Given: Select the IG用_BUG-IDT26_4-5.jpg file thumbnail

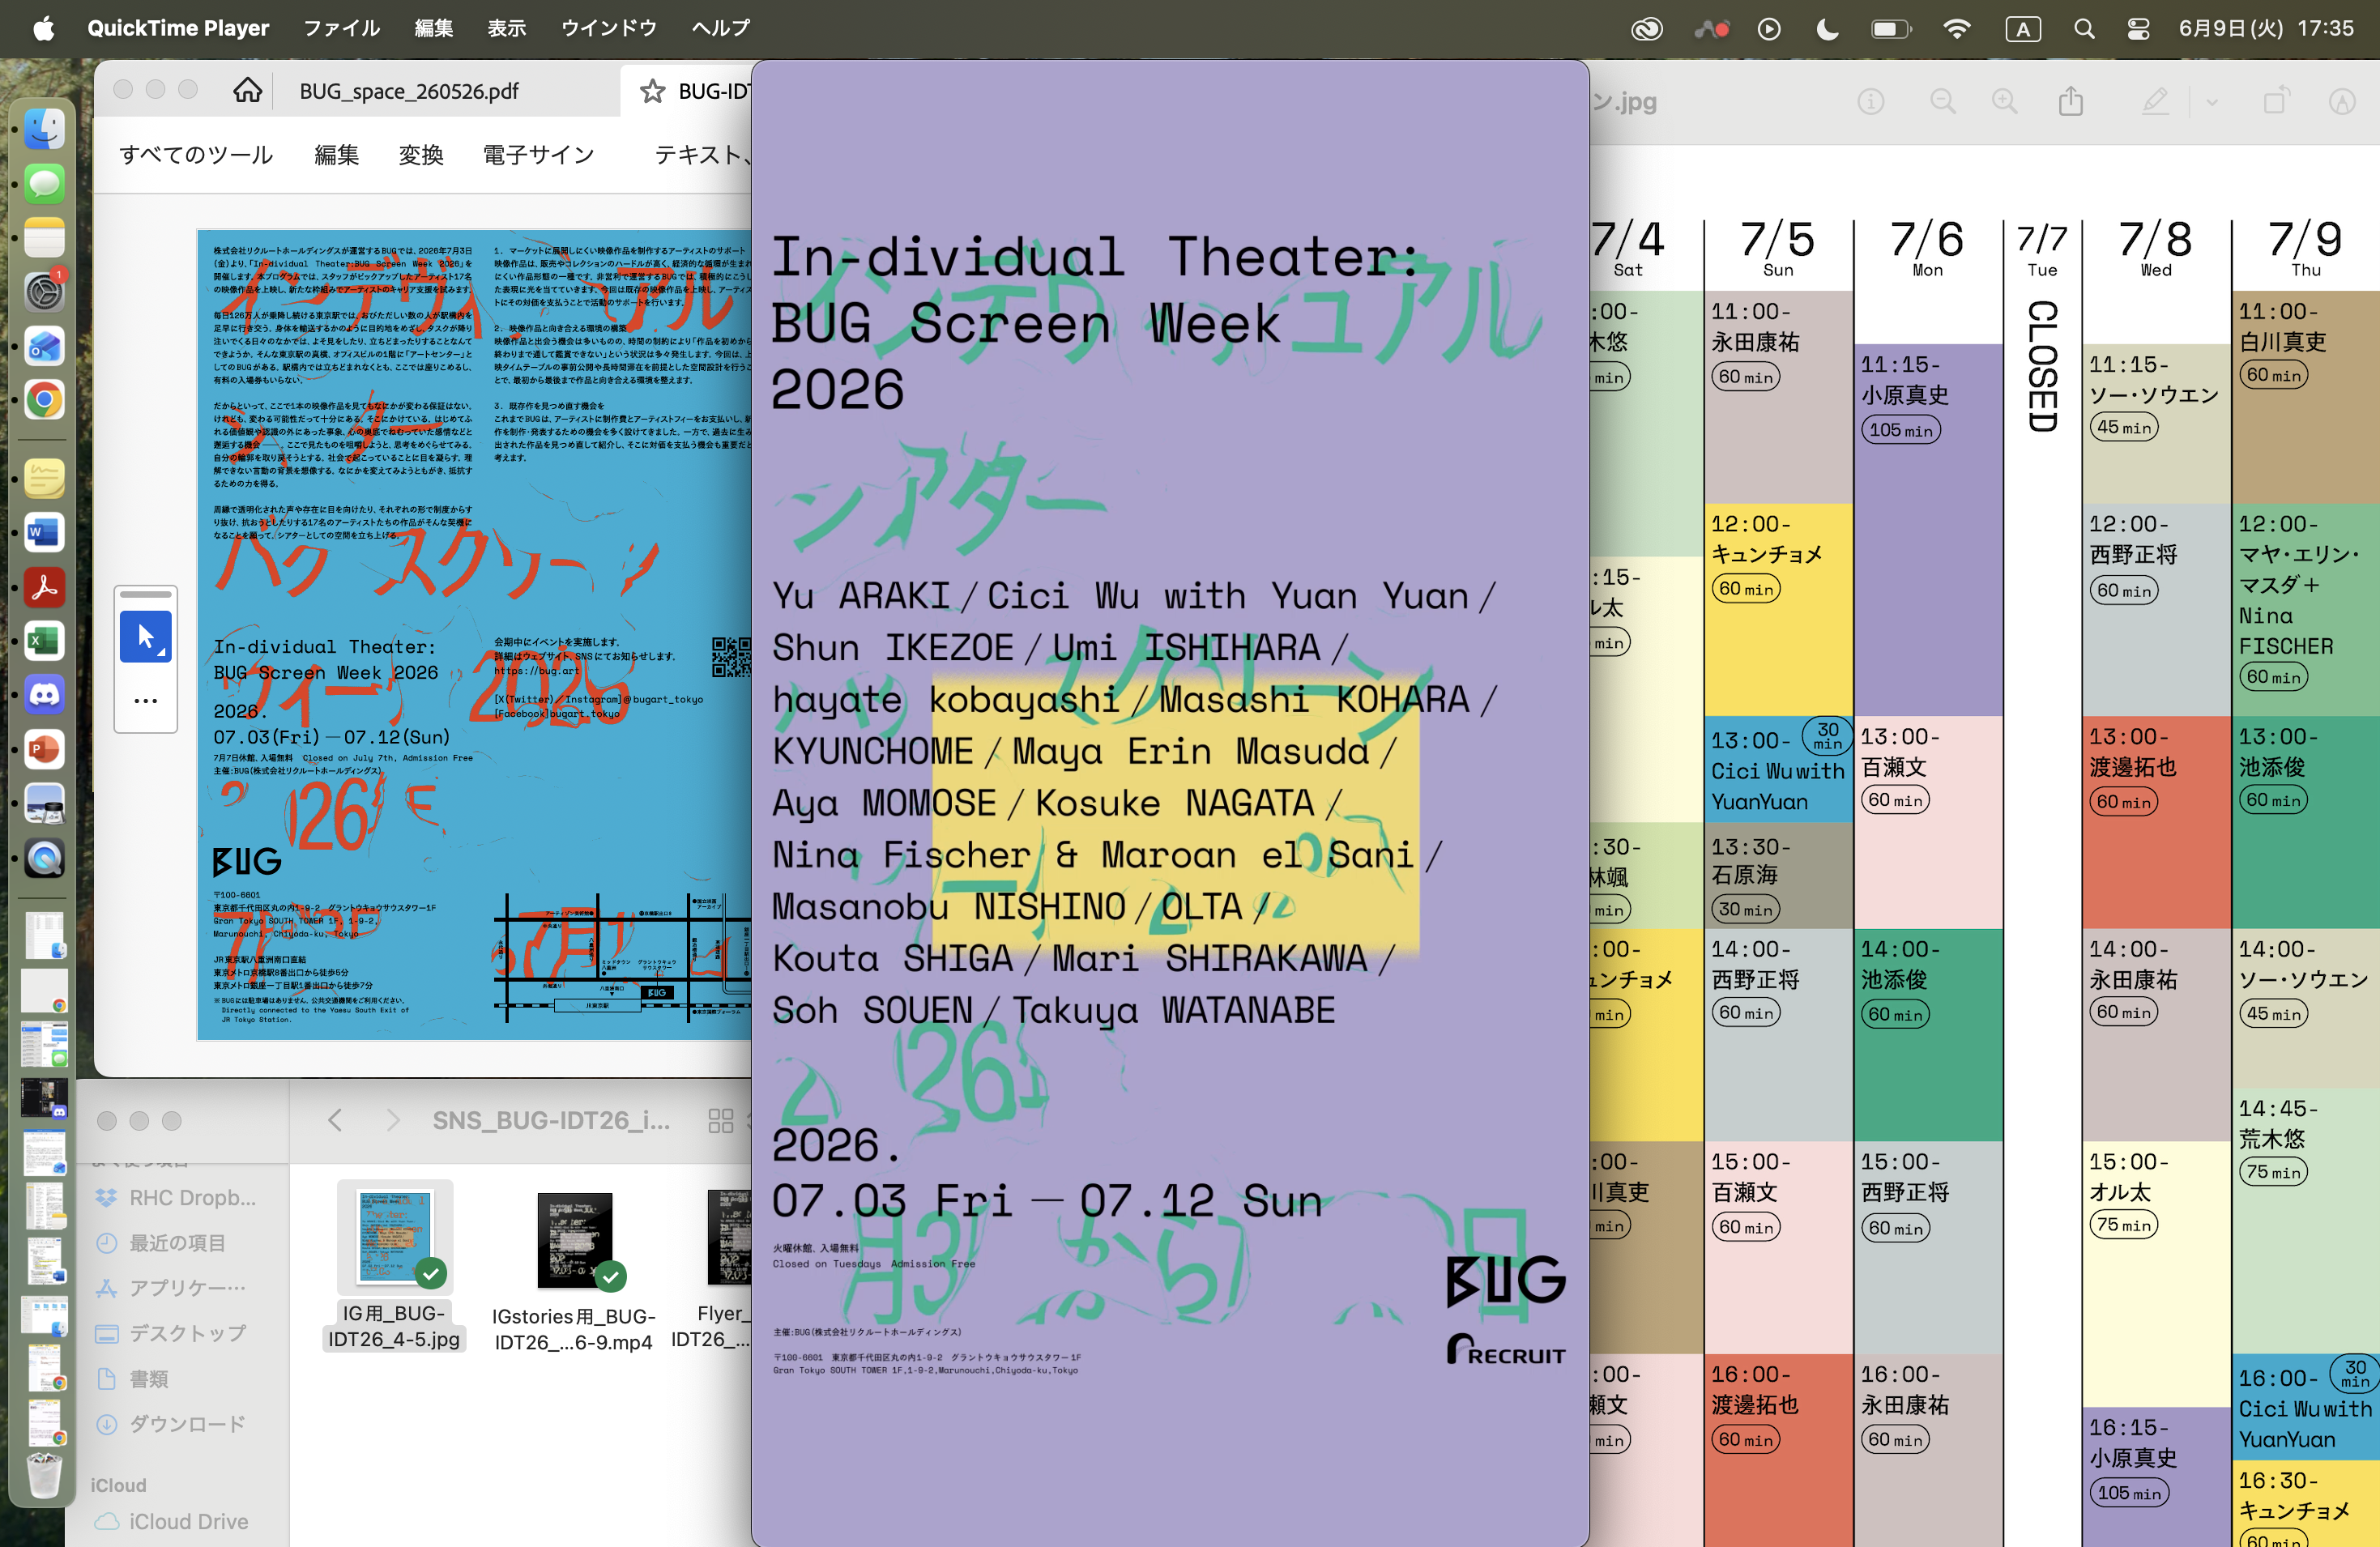Looking at the screenshot, I should tap(395, 1237).
